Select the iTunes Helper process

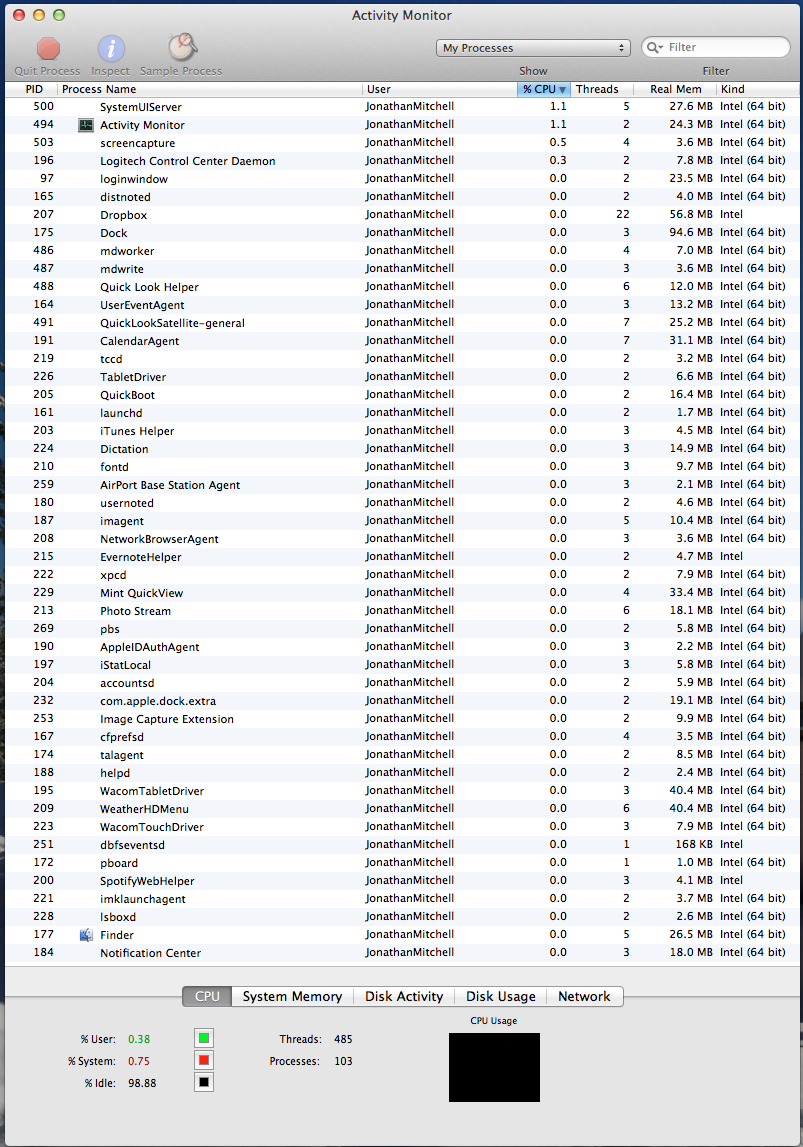click(x=402, y=431)
